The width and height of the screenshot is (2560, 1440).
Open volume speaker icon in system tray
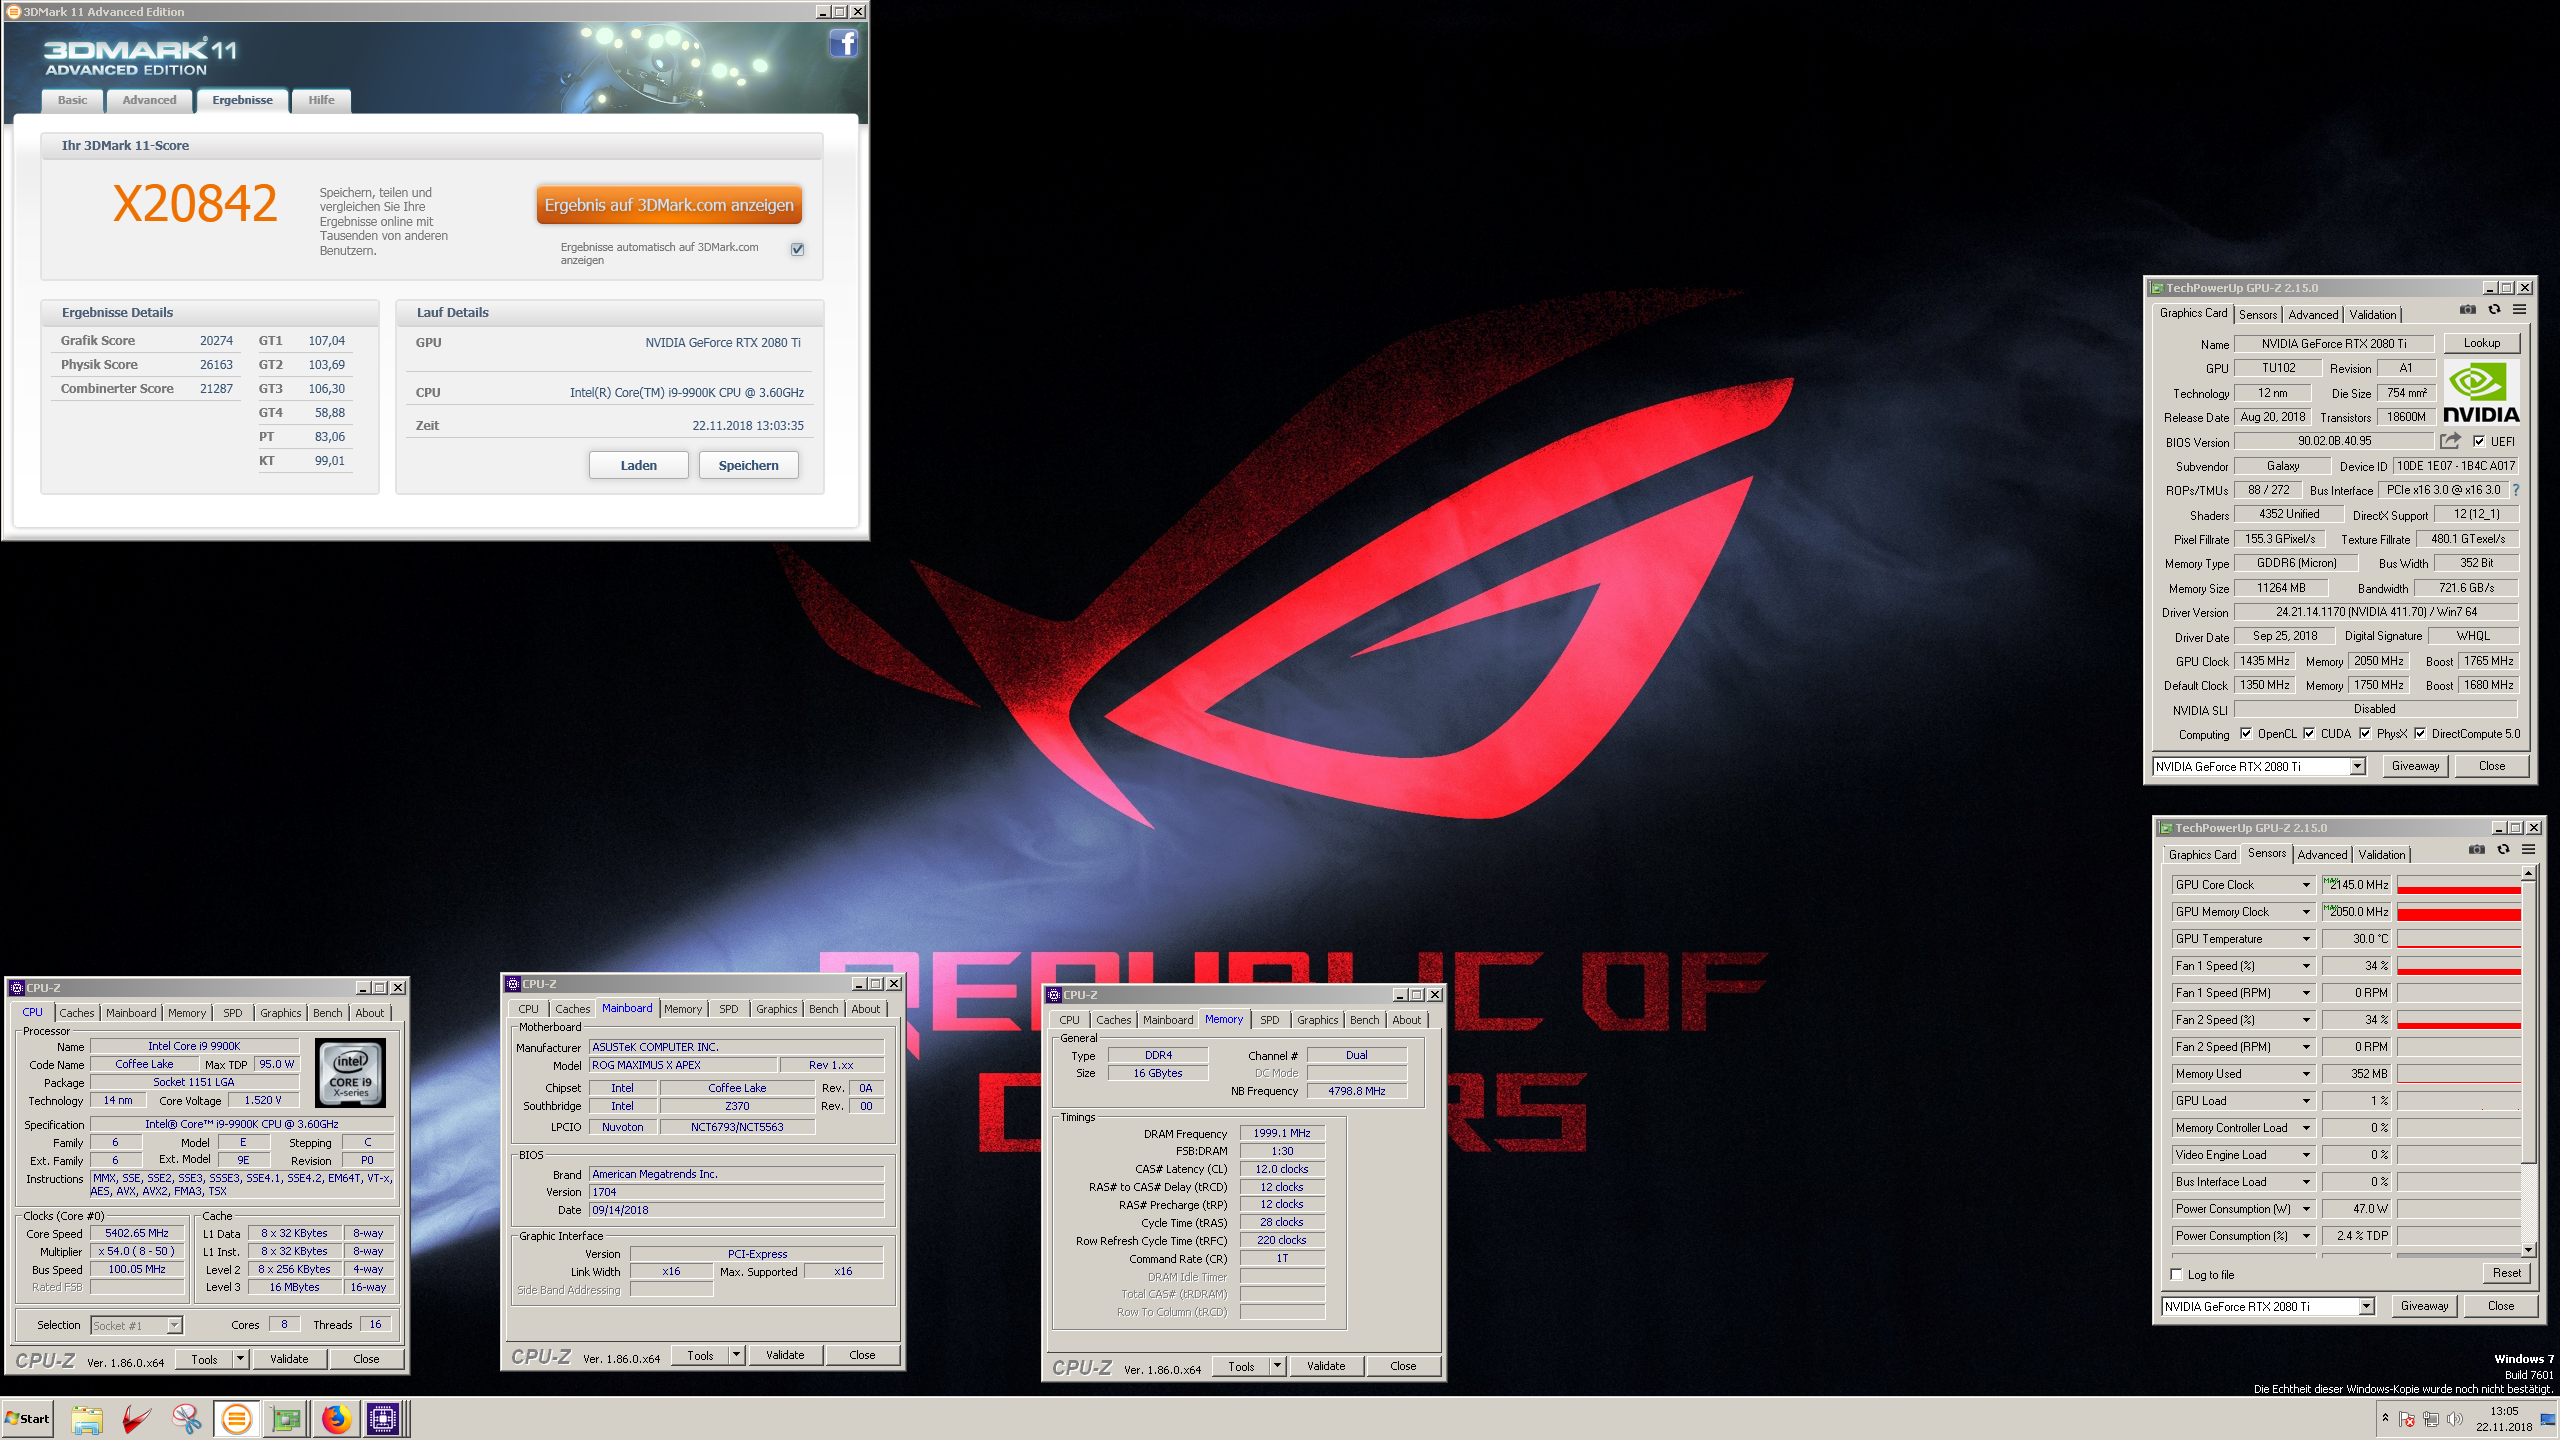point(2455,1419)
